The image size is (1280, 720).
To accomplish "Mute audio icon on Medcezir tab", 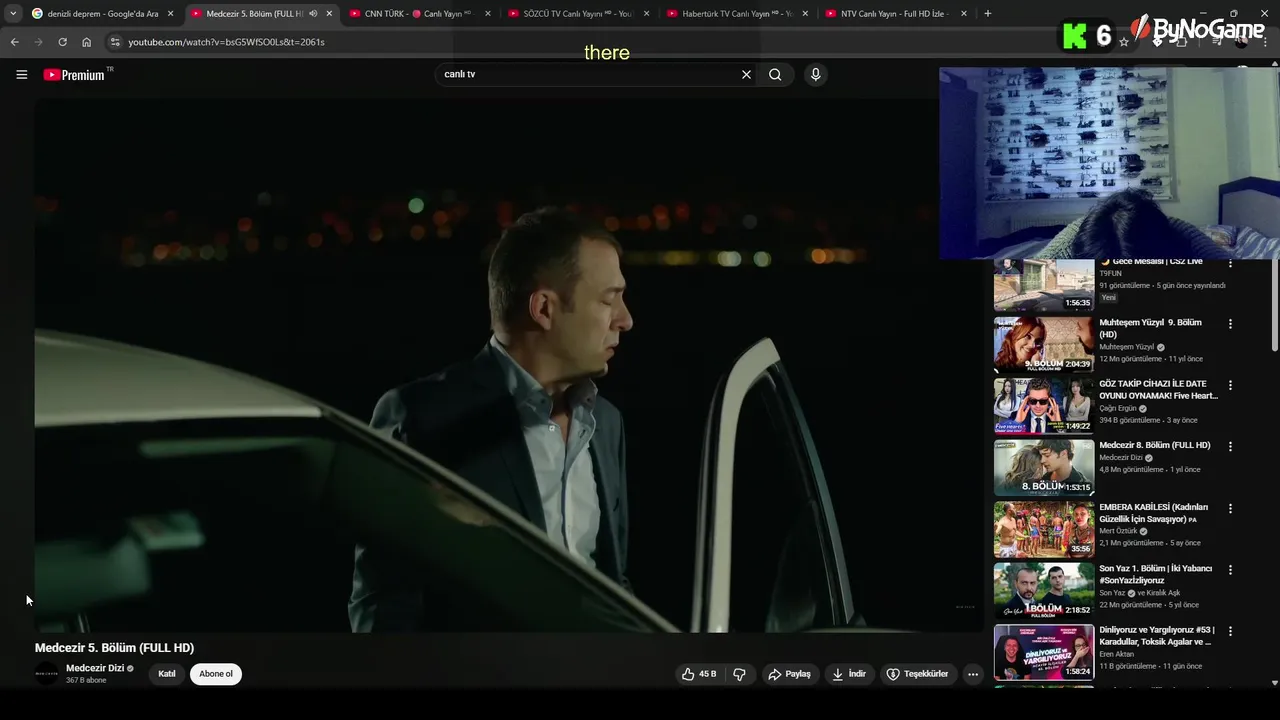I will [x=313, y=14].
